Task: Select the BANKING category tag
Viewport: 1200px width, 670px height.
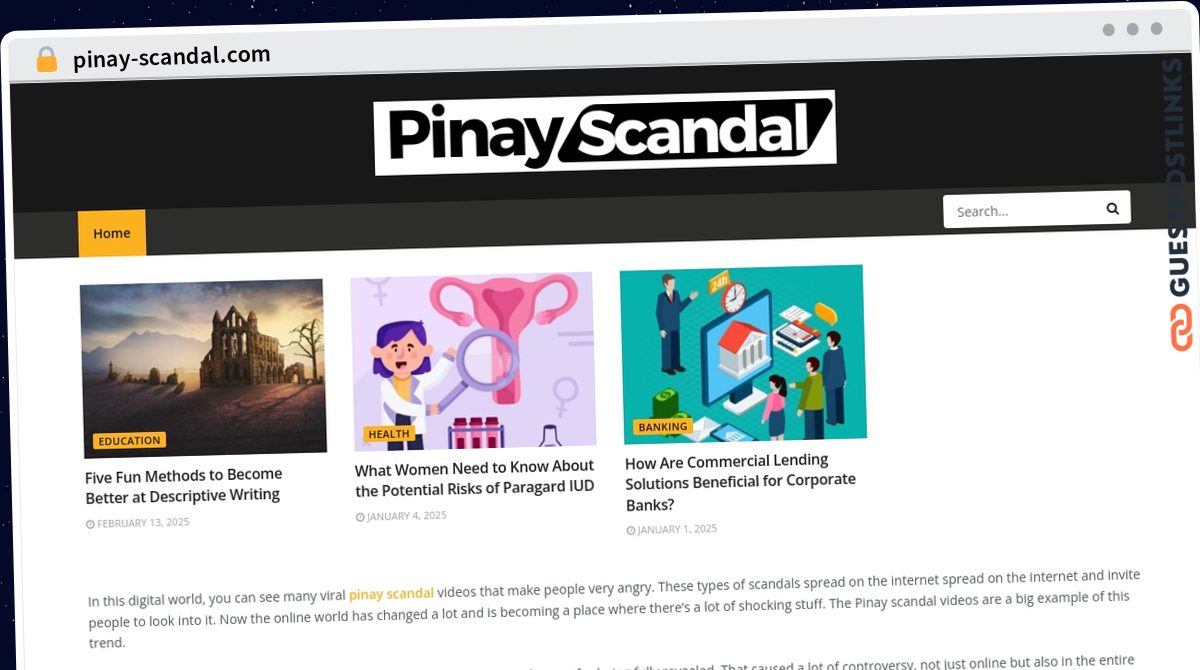Action: (663, 427)
